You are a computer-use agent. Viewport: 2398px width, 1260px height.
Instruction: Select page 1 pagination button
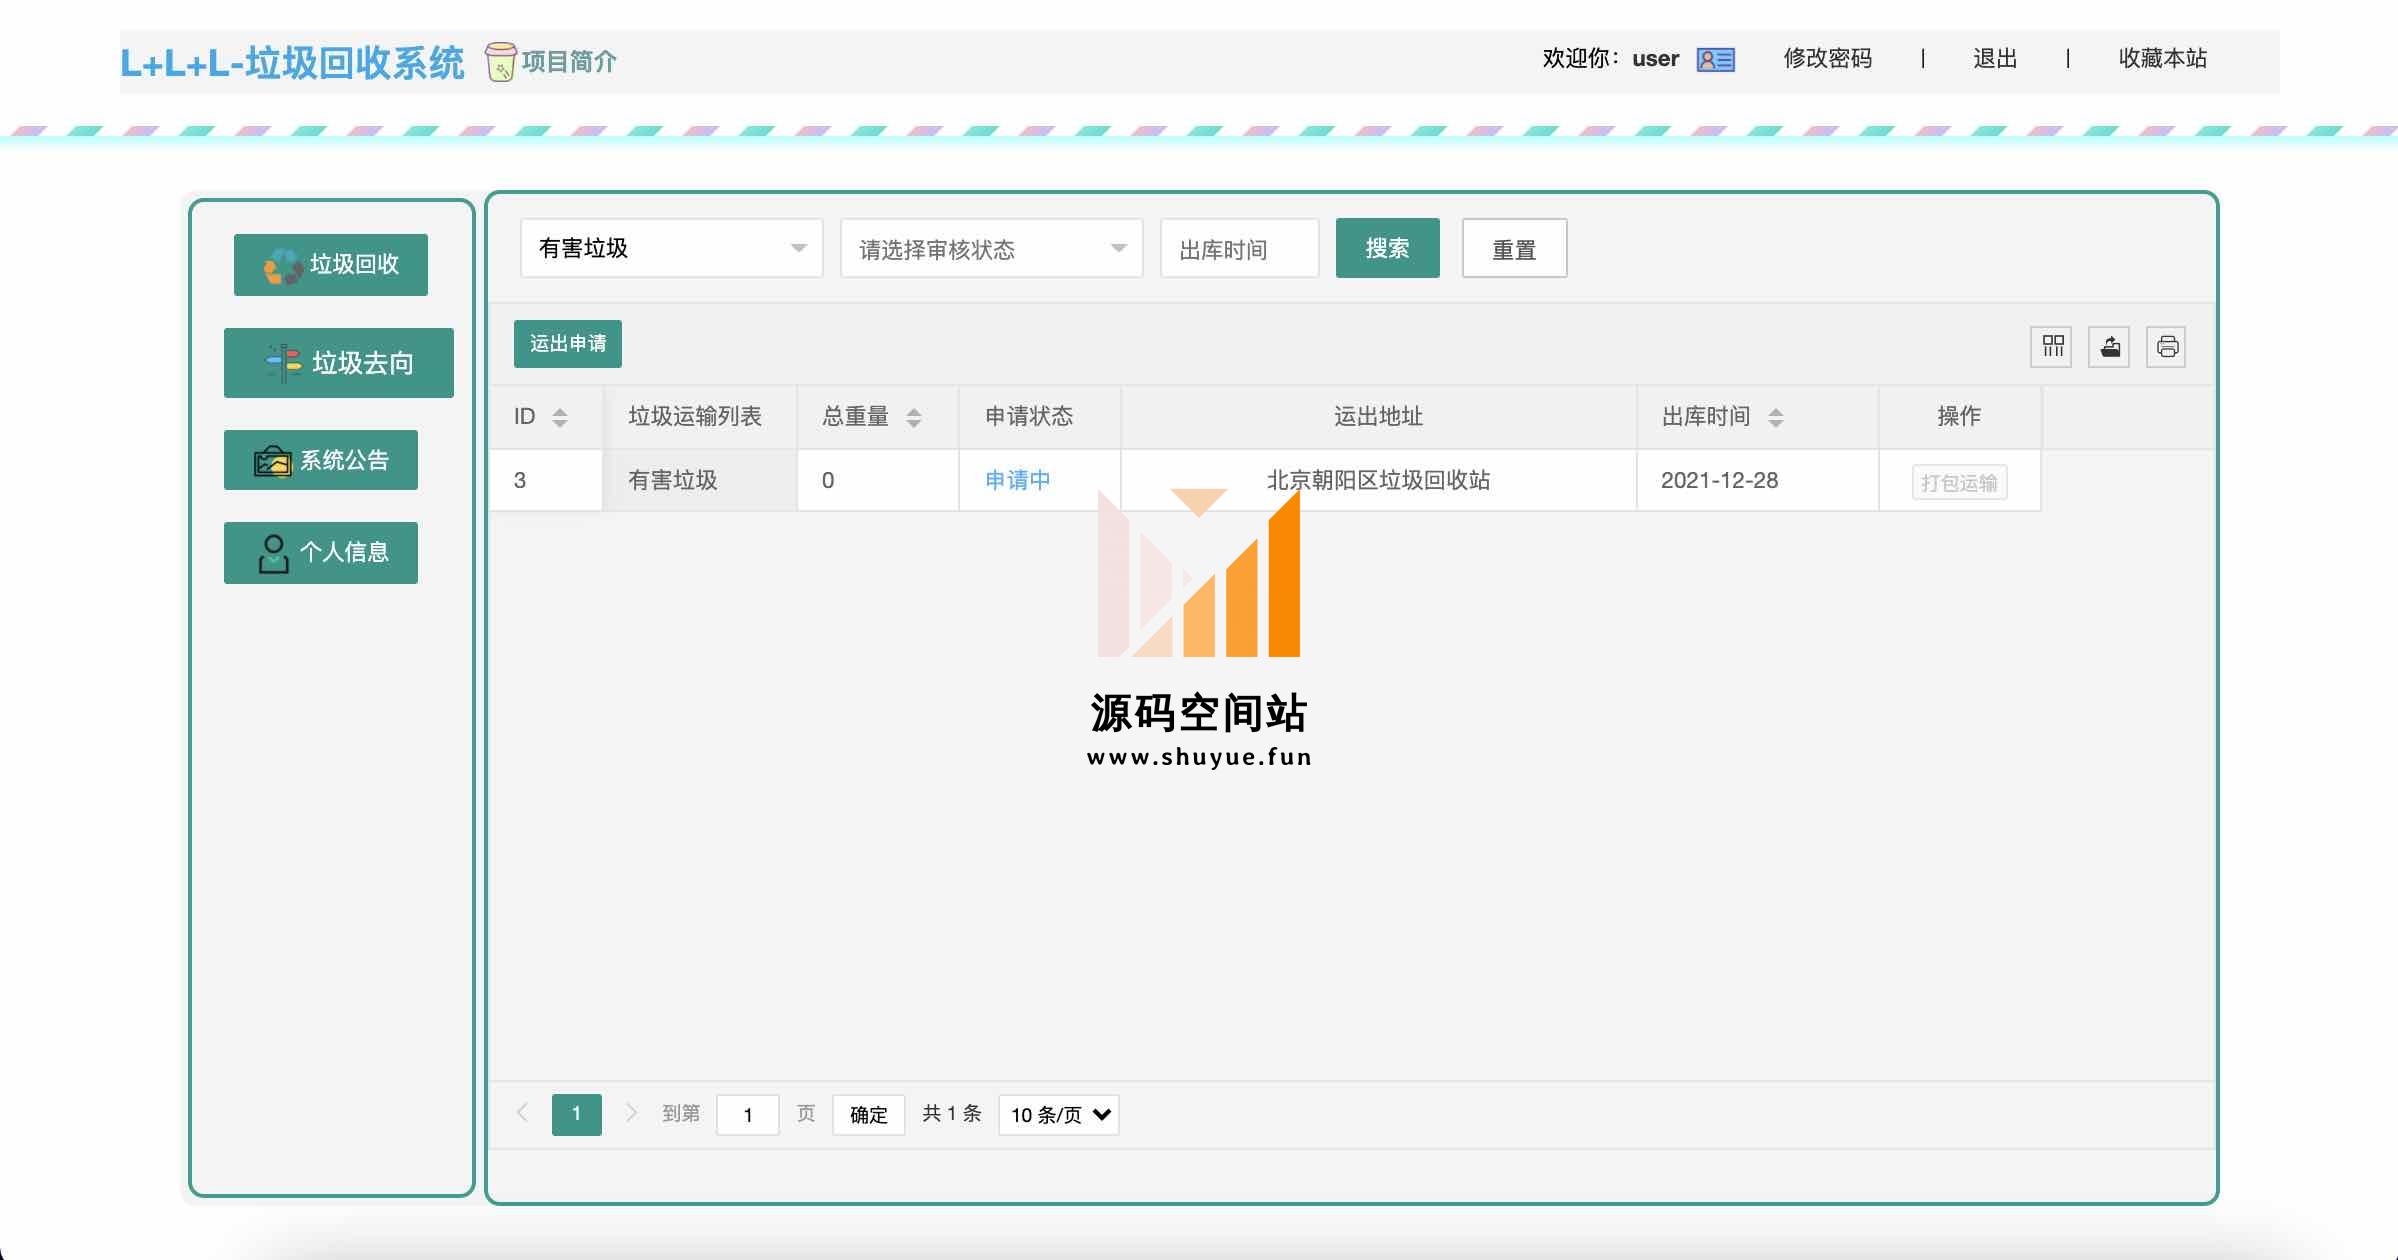(x=577, y=1115)
